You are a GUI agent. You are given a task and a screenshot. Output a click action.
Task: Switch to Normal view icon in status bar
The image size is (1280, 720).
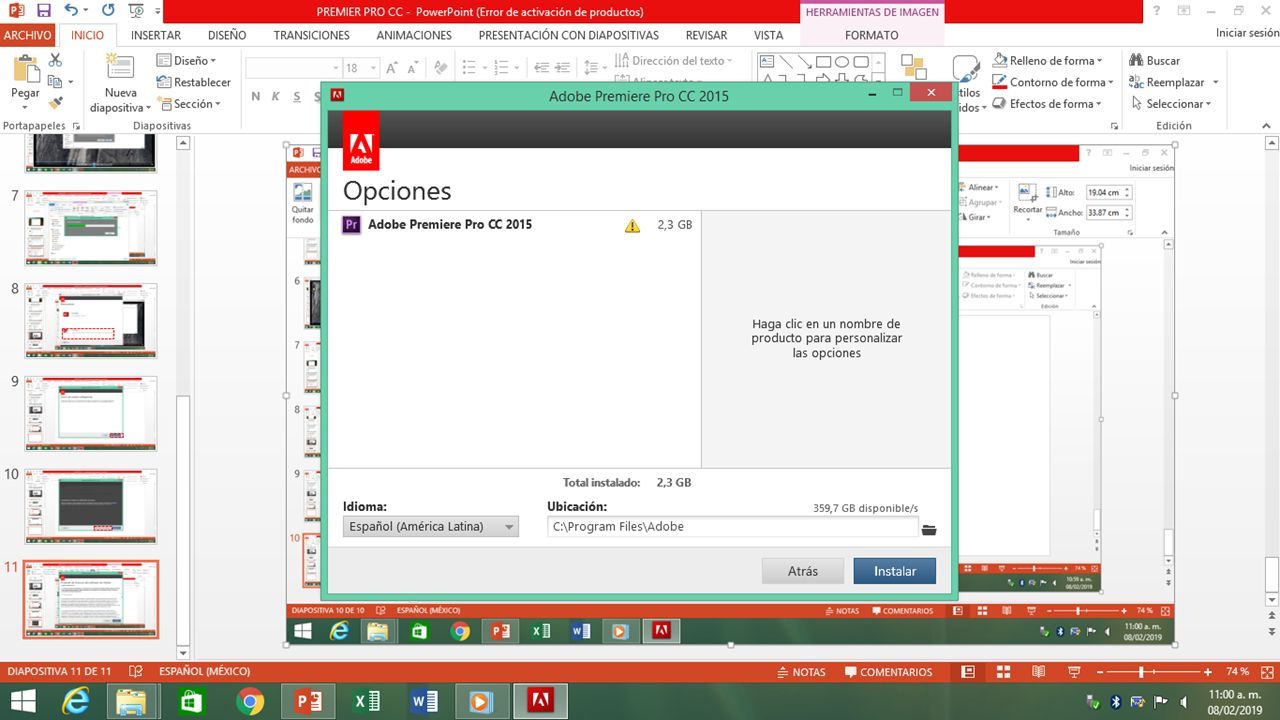(x=967, y=672)
